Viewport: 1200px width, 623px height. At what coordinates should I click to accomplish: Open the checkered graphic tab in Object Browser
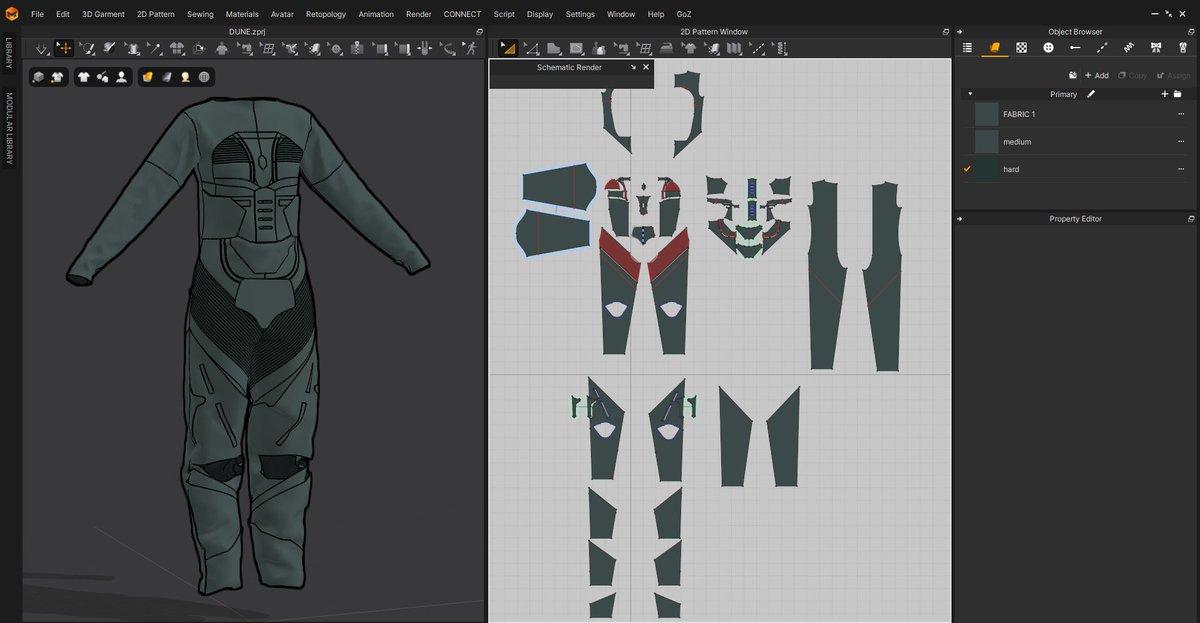pyautogui.click(x=1021, y=47)
